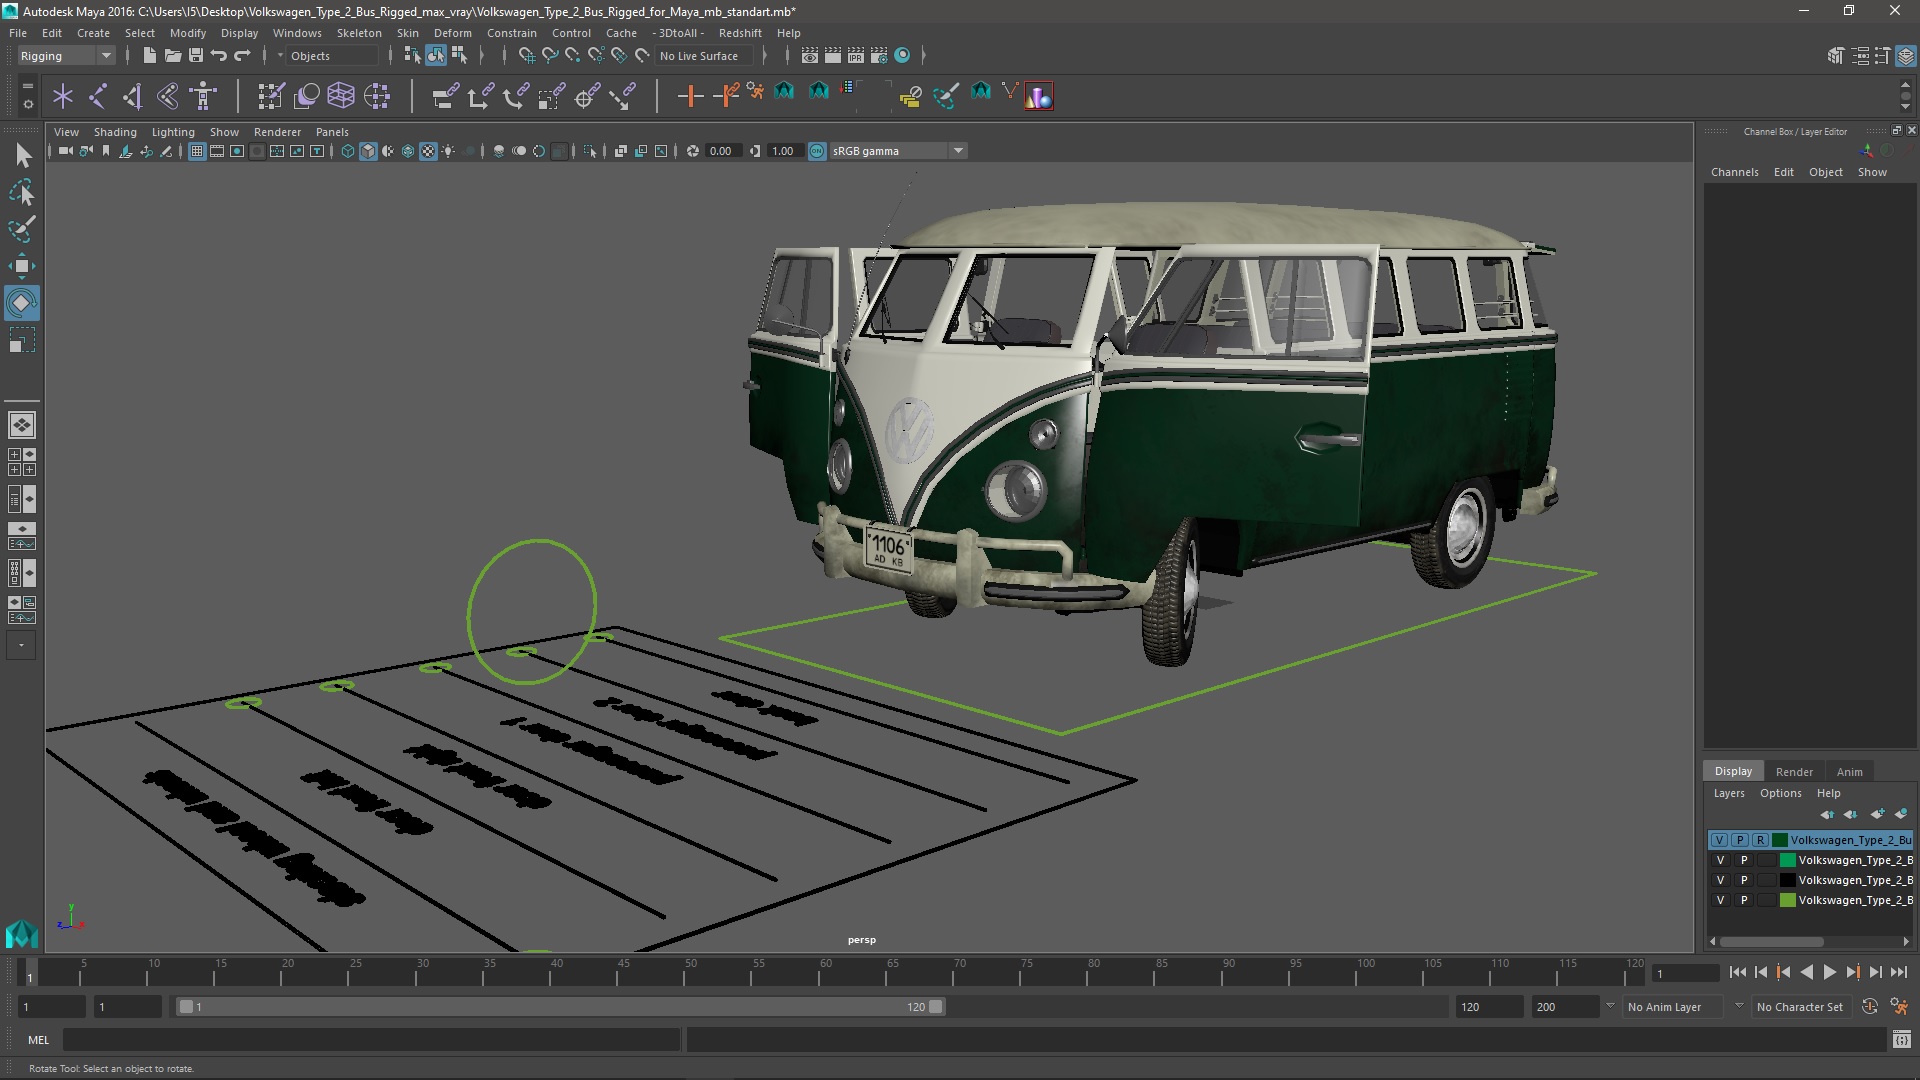The width and height of the screenshot is (1920, 1080).
Task: Click the layer editor horizontal scrollbar
Action: [1771, 942]
